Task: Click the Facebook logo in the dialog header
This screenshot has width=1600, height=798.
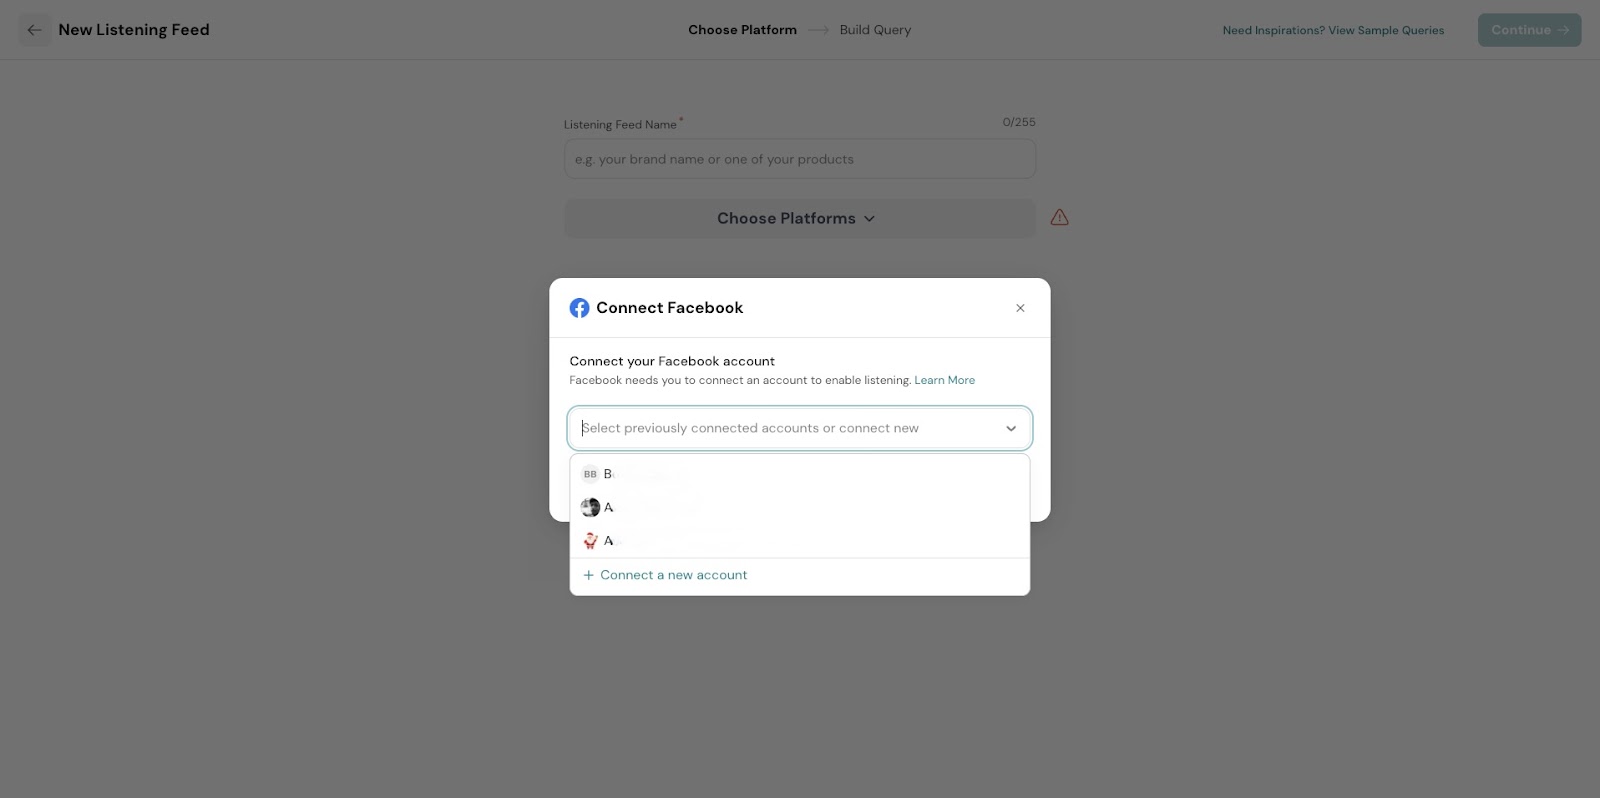Action: tap(579, 308)
